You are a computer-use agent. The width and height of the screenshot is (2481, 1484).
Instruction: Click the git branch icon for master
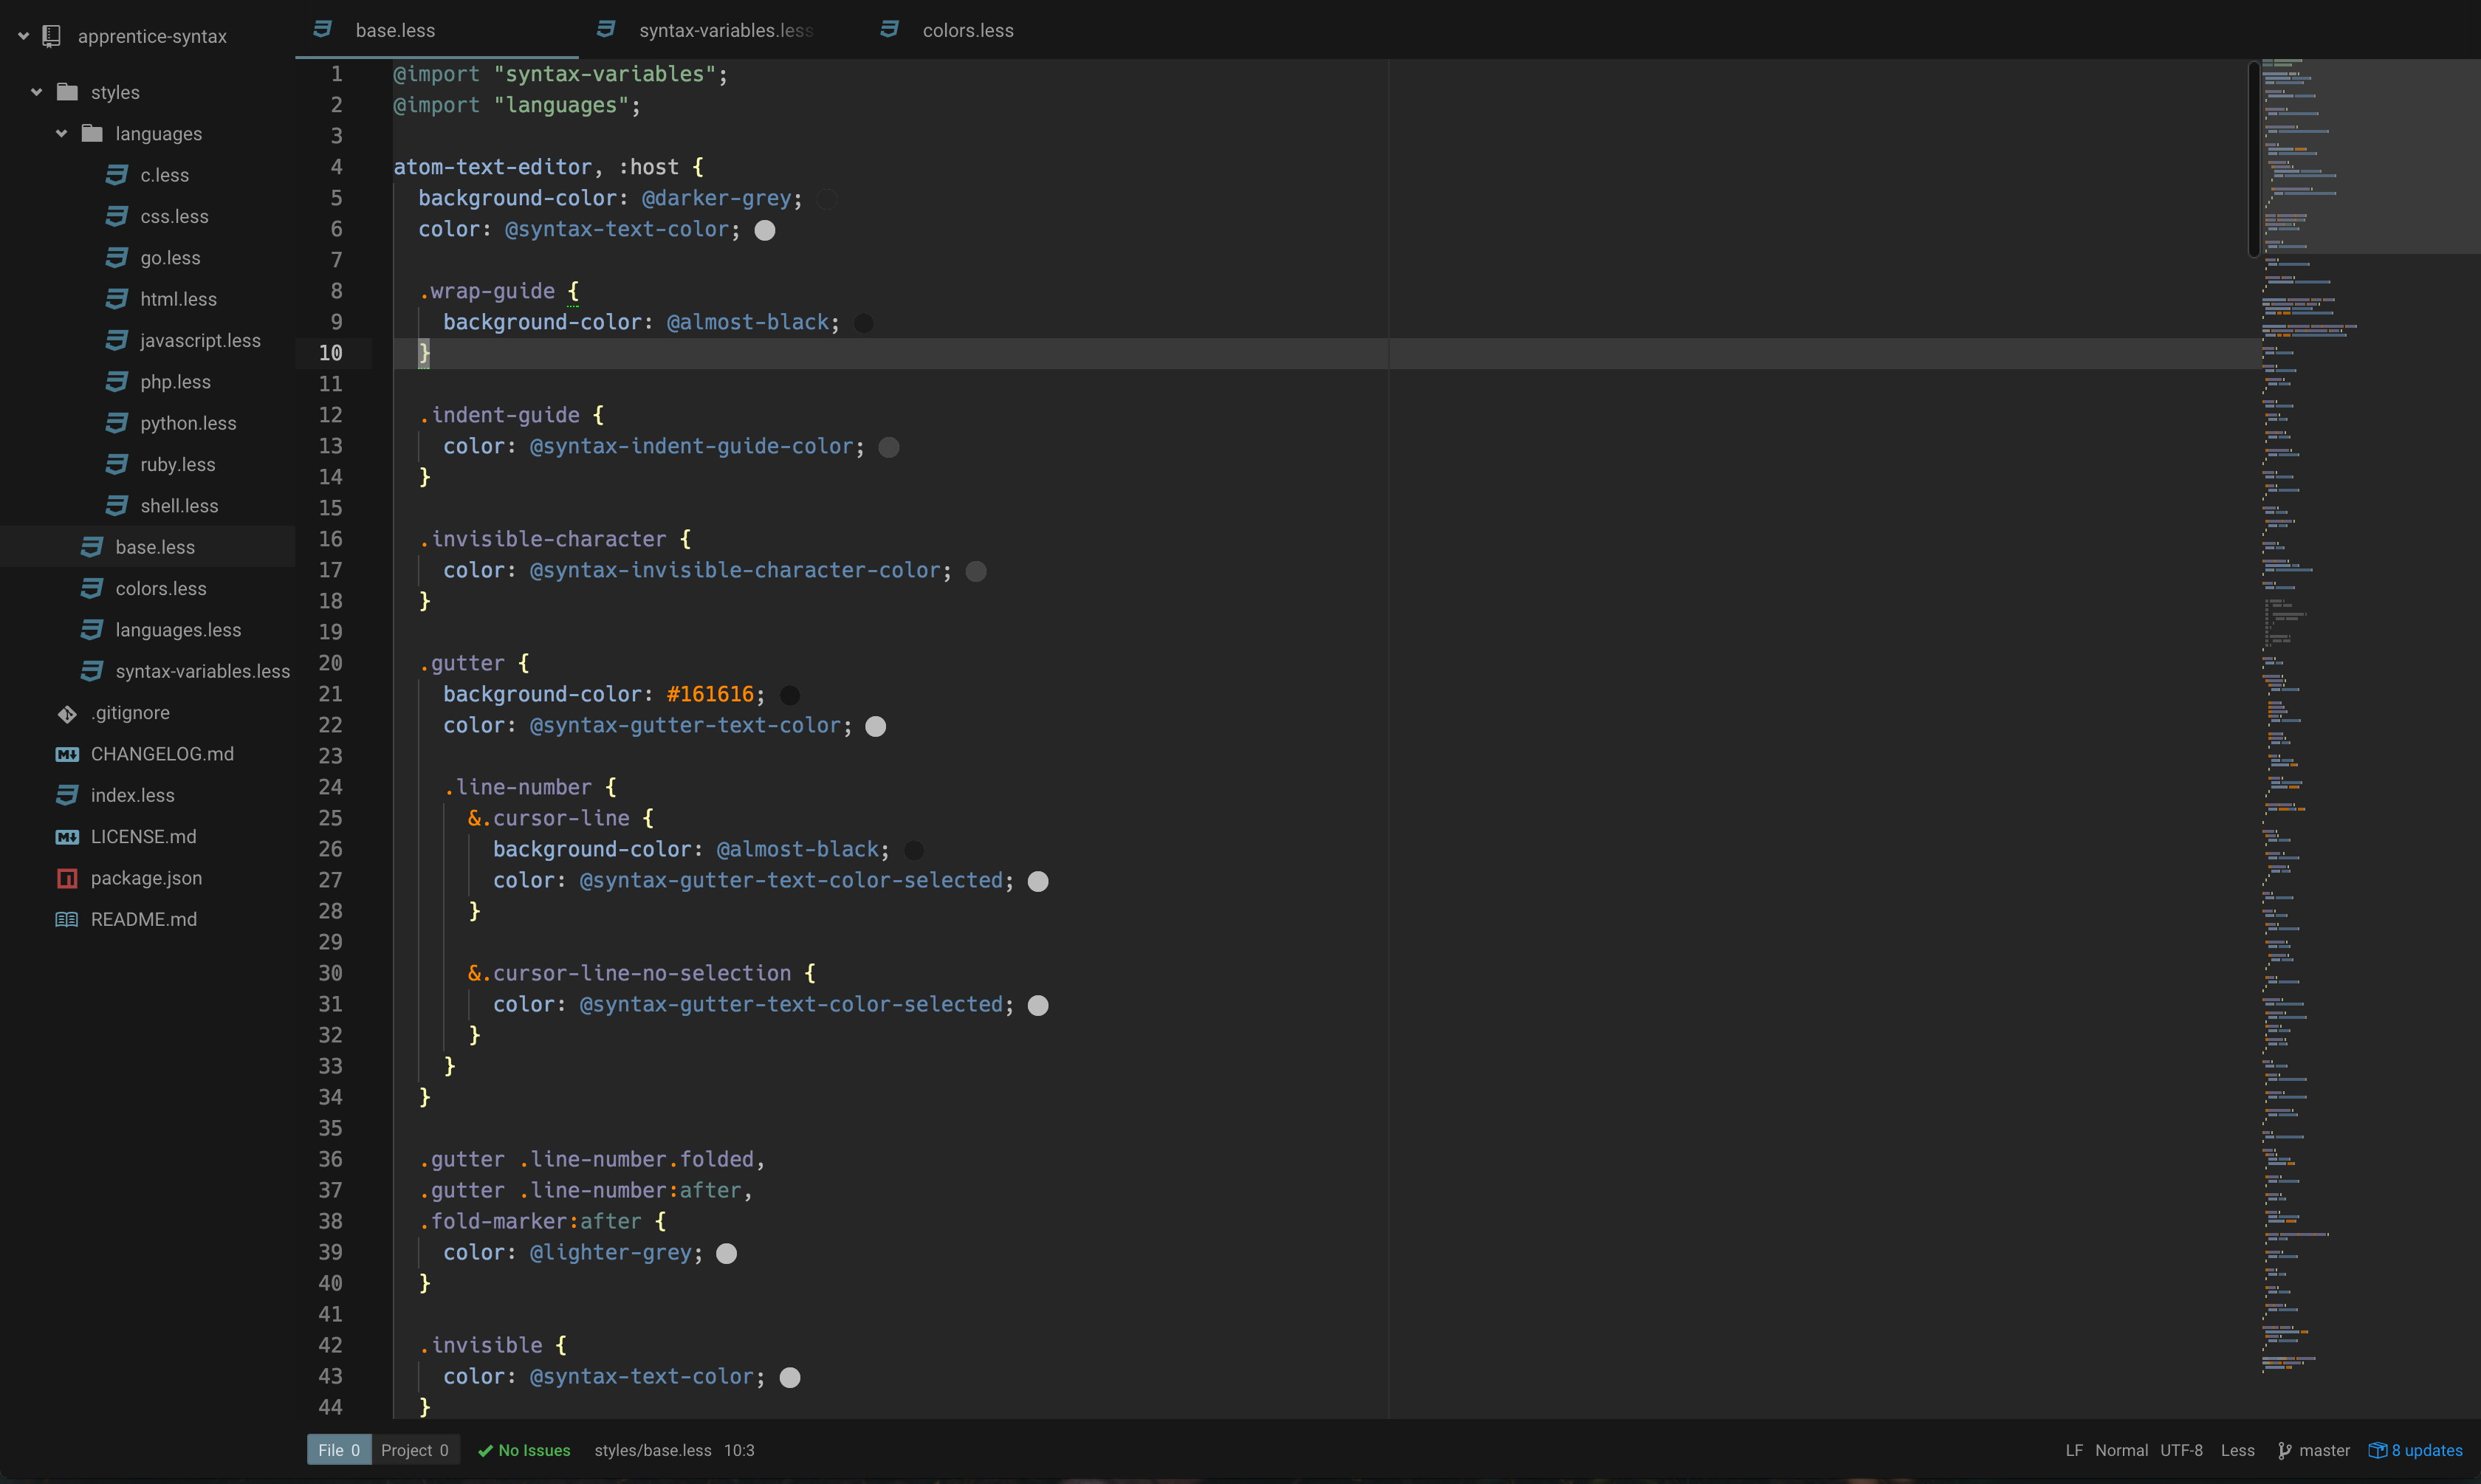[2284, 1451]
